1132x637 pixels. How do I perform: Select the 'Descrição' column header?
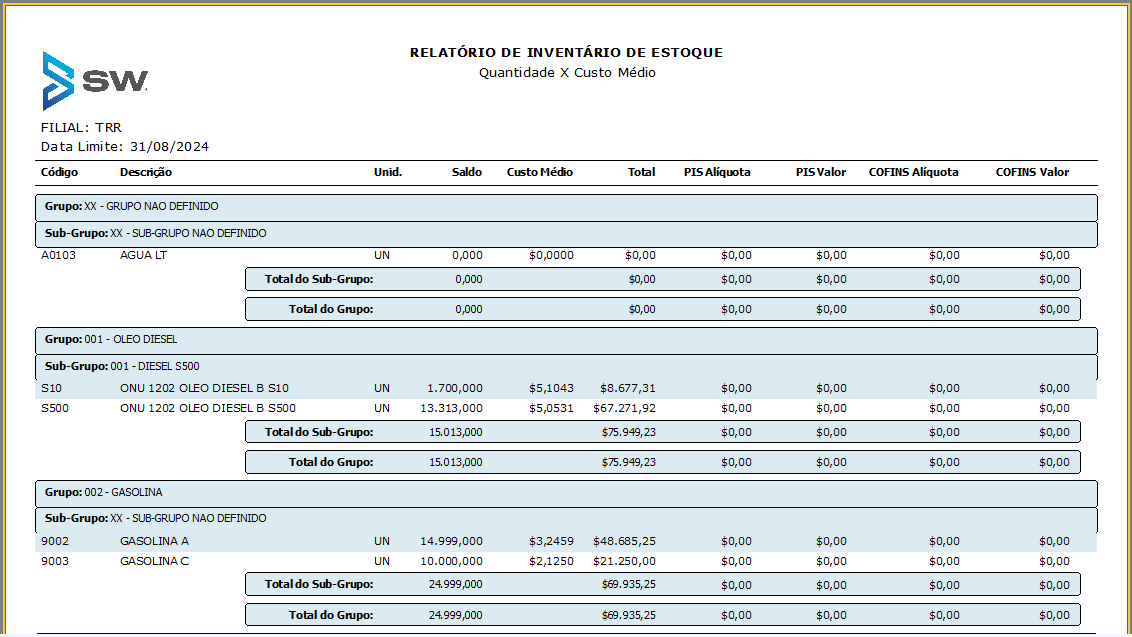click(x=146, y=172)
